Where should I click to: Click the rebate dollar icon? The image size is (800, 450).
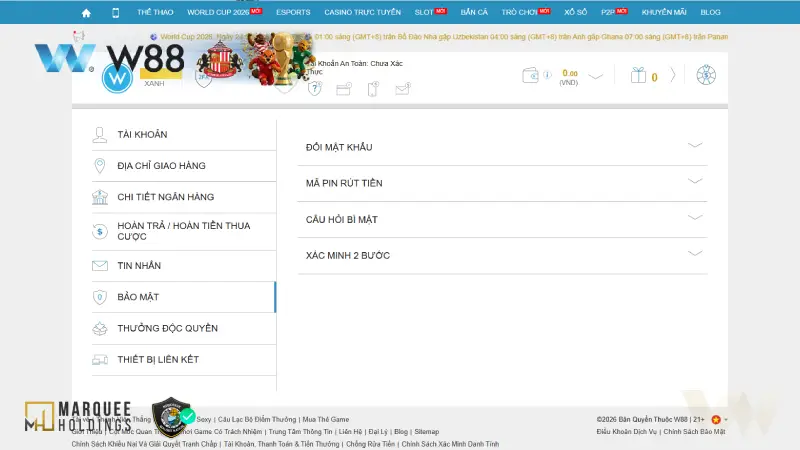click(x=100, y=232)
